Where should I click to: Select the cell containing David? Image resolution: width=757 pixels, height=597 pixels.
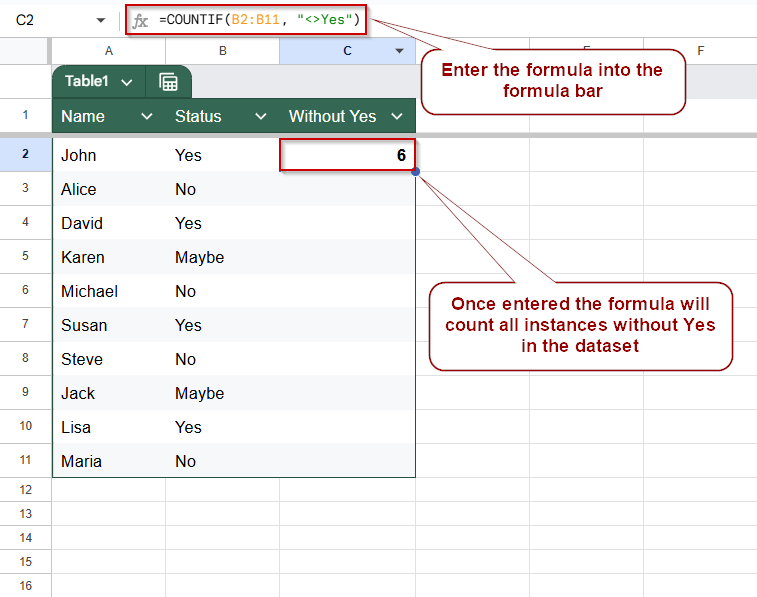pyautogui.click(x=109, y=223)
